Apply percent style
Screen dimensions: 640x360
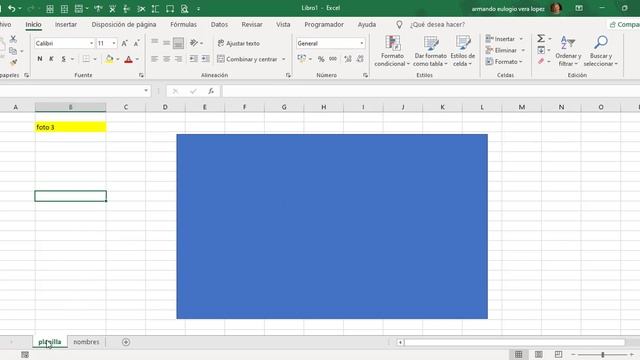pyautogui.click(x=321, y=60)
